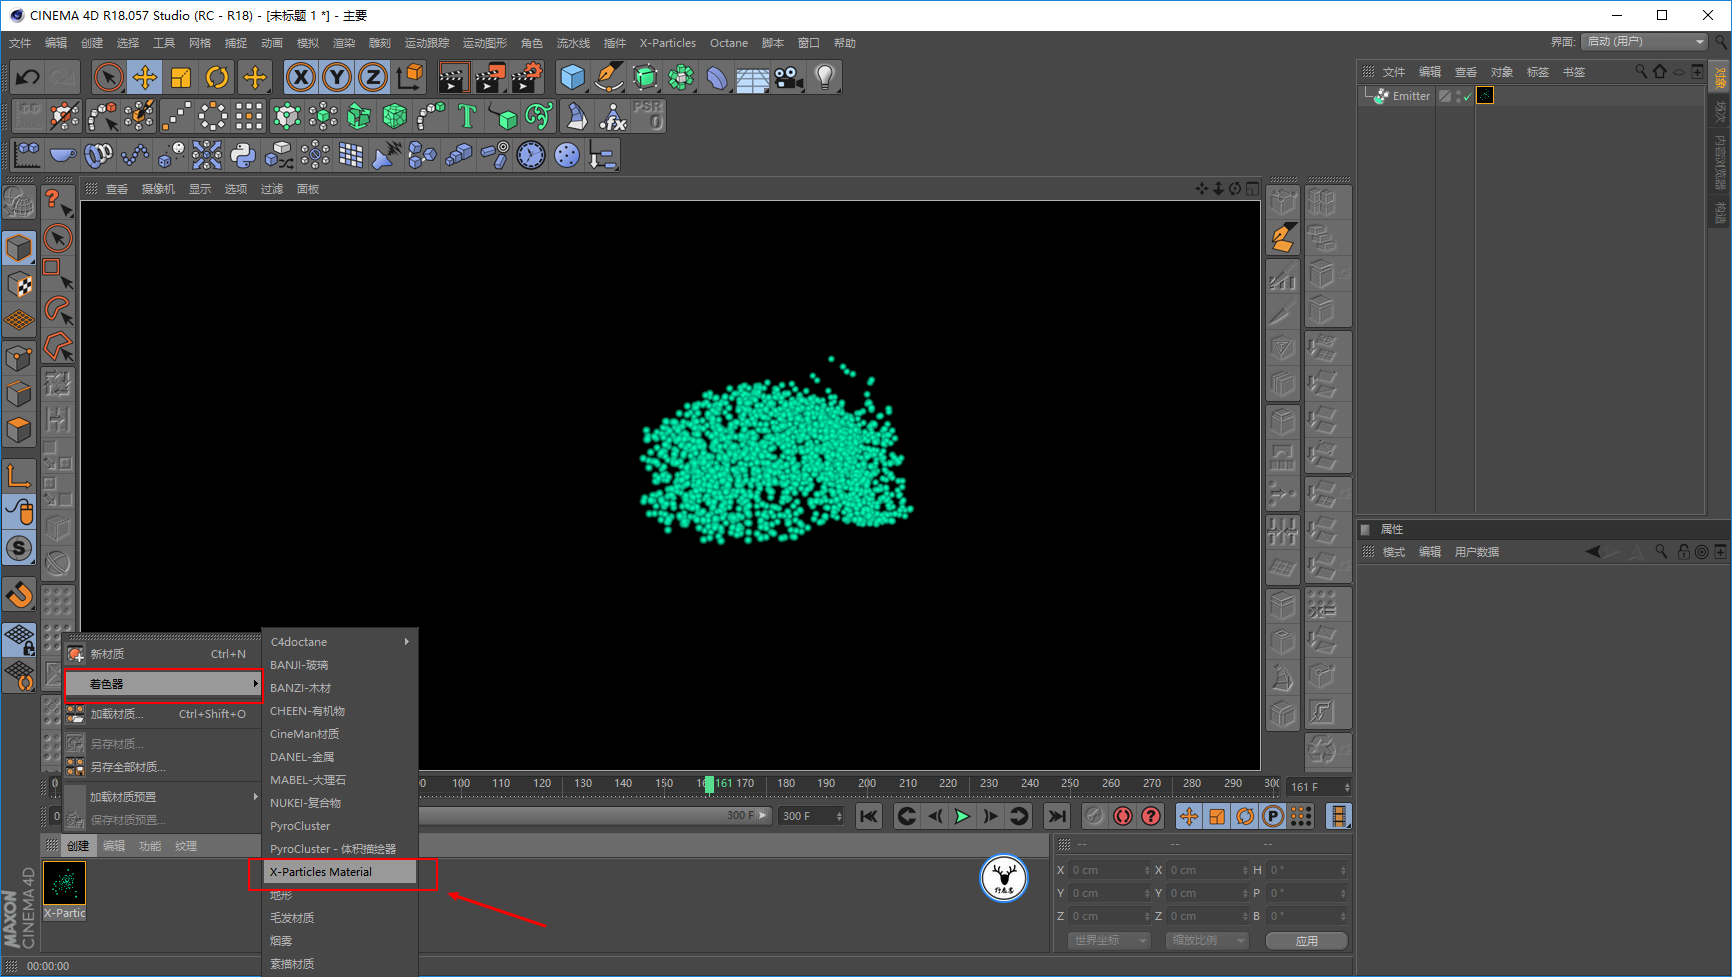1732x977 pixels.
Task: Click the Emitter object icon in Object Manager
Action: [x=1381, y=96]
